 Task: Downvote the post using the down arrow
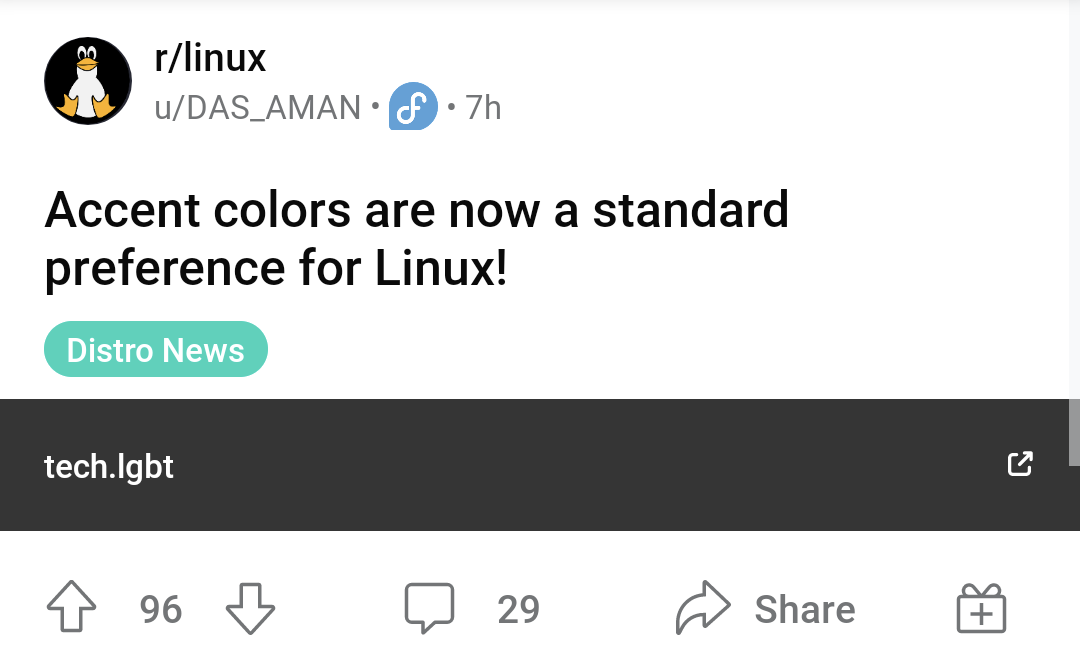pos(251,608)
